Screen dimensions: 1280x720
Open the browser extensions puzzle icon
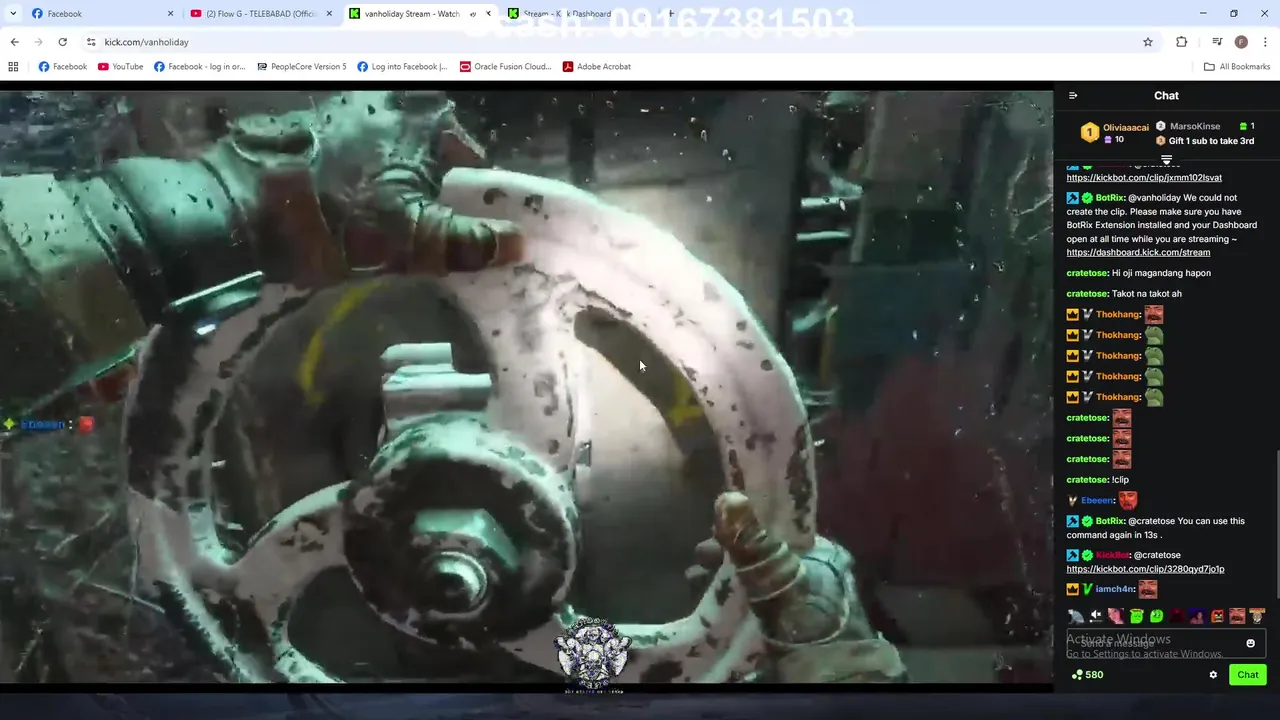(1182, 42)
